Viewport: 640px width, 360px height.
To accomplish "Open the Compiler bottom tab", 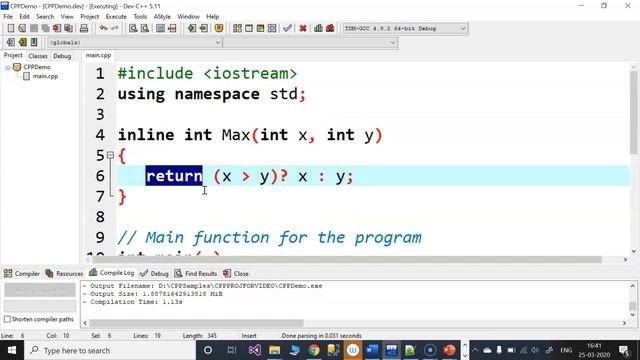I will [22, 273].
